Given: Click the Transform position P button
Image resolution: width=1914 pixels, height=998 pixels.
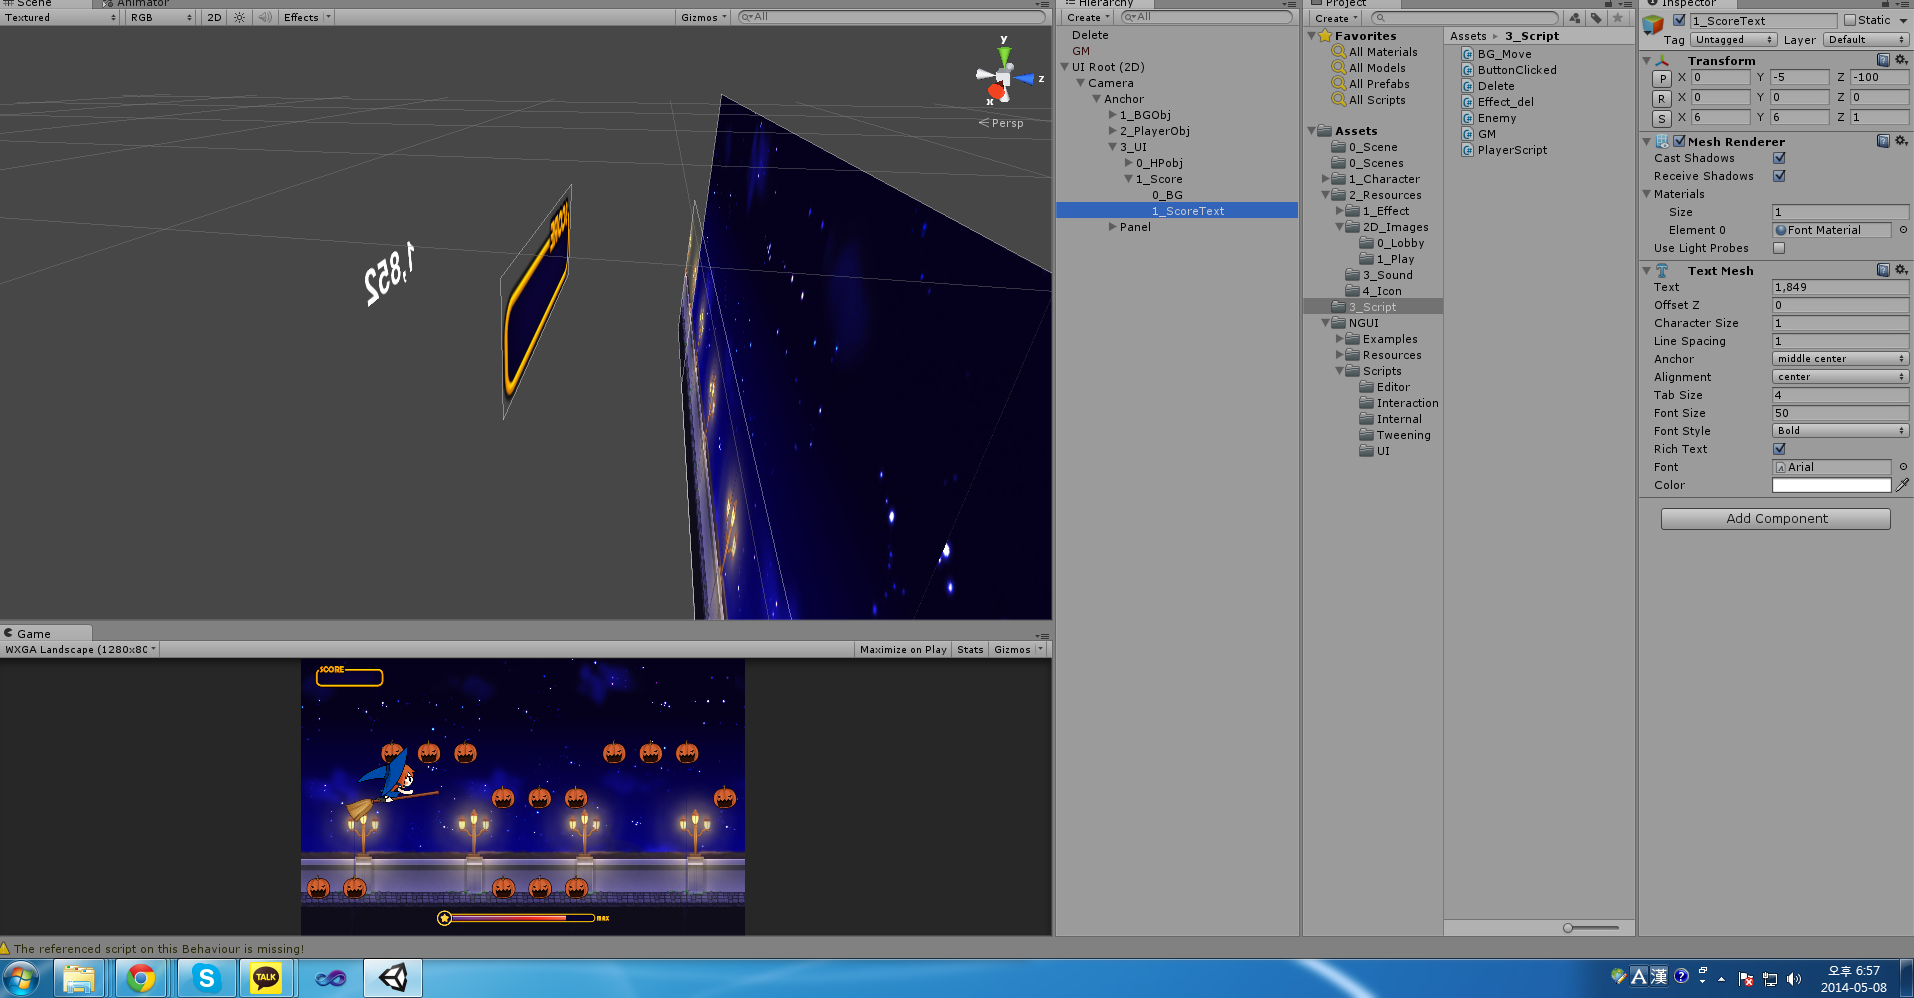Looking at the screenshot, I should [x=1662, y=78].
